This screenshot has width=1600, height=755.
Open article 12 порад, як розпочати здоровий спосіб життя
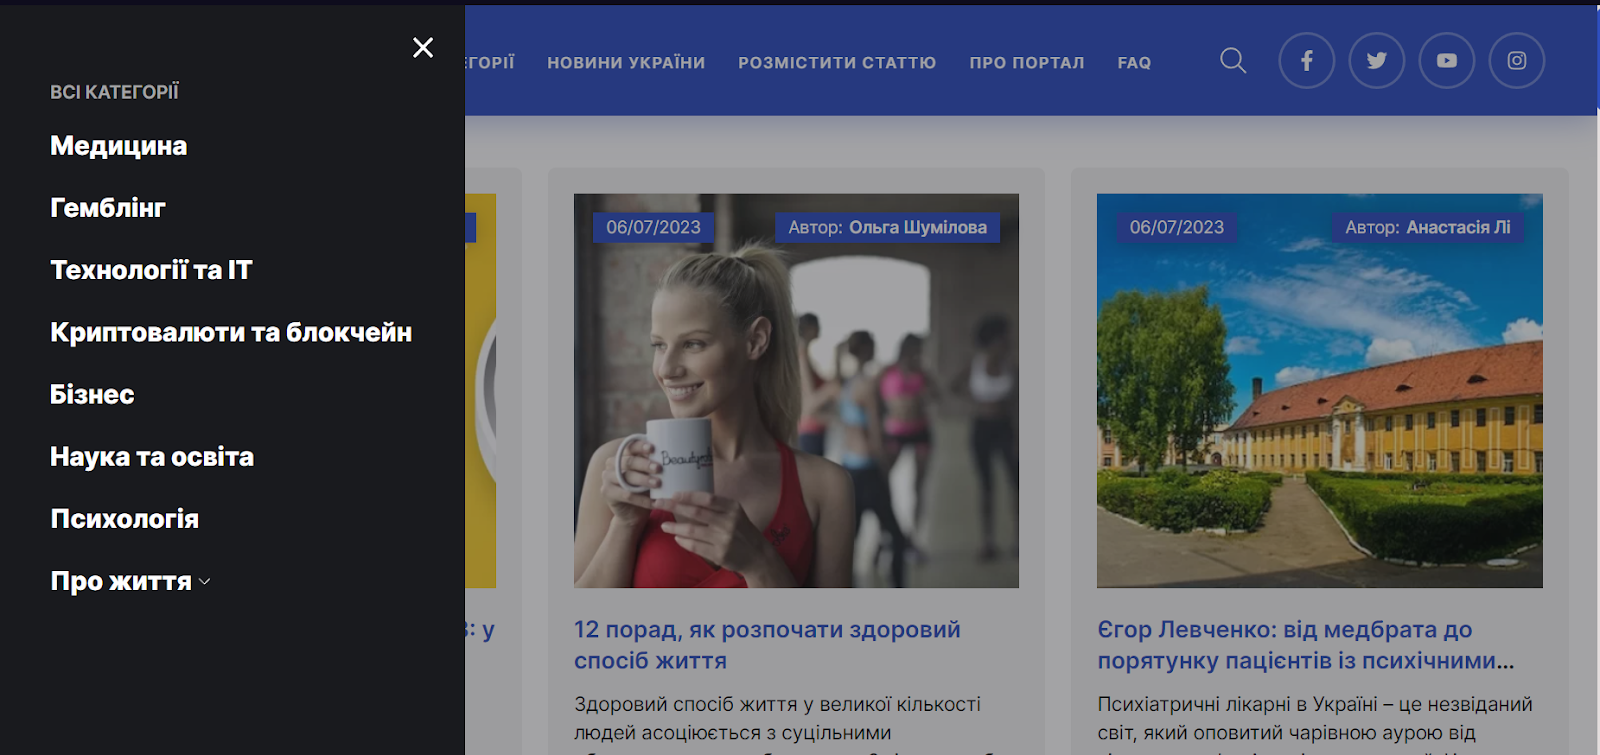pos(767,645)
